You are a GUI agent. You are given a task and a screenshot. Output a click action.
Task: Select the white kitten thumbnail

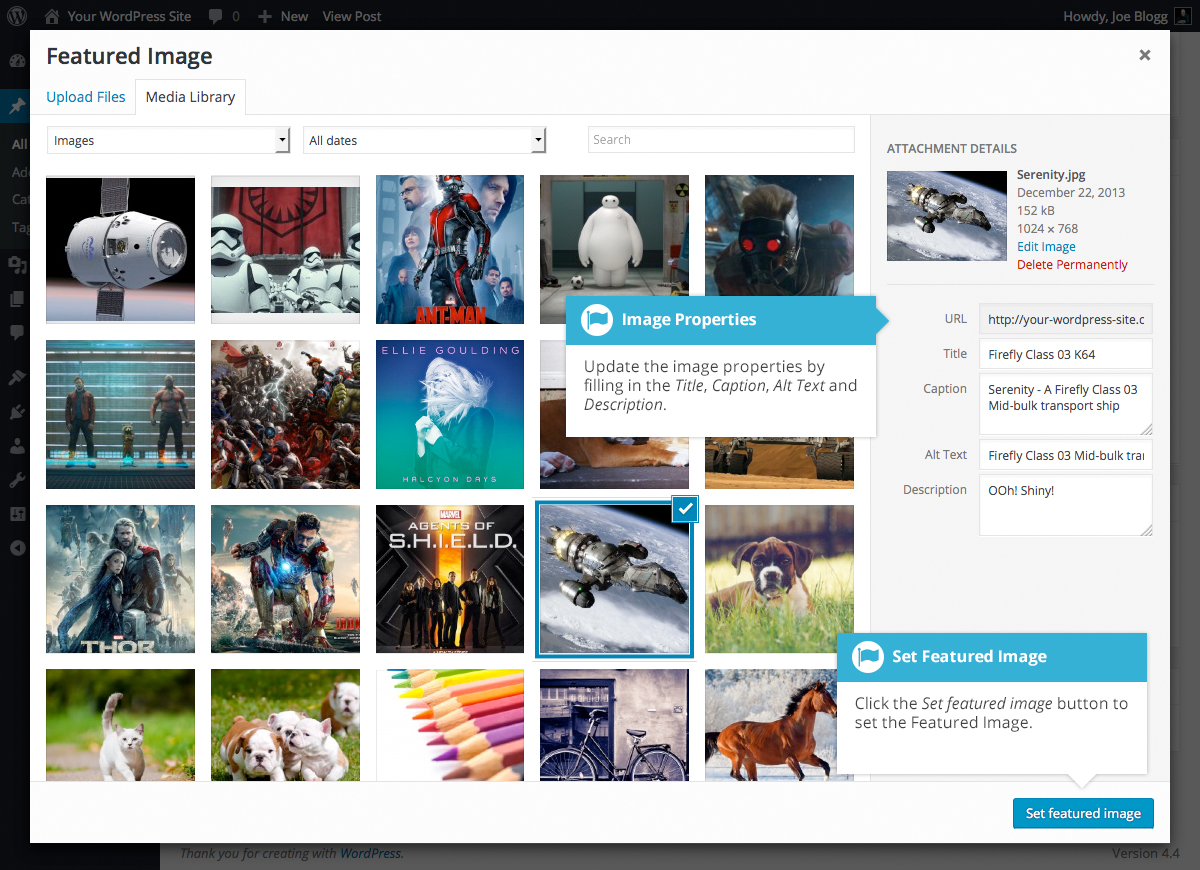tap(120, 725)
